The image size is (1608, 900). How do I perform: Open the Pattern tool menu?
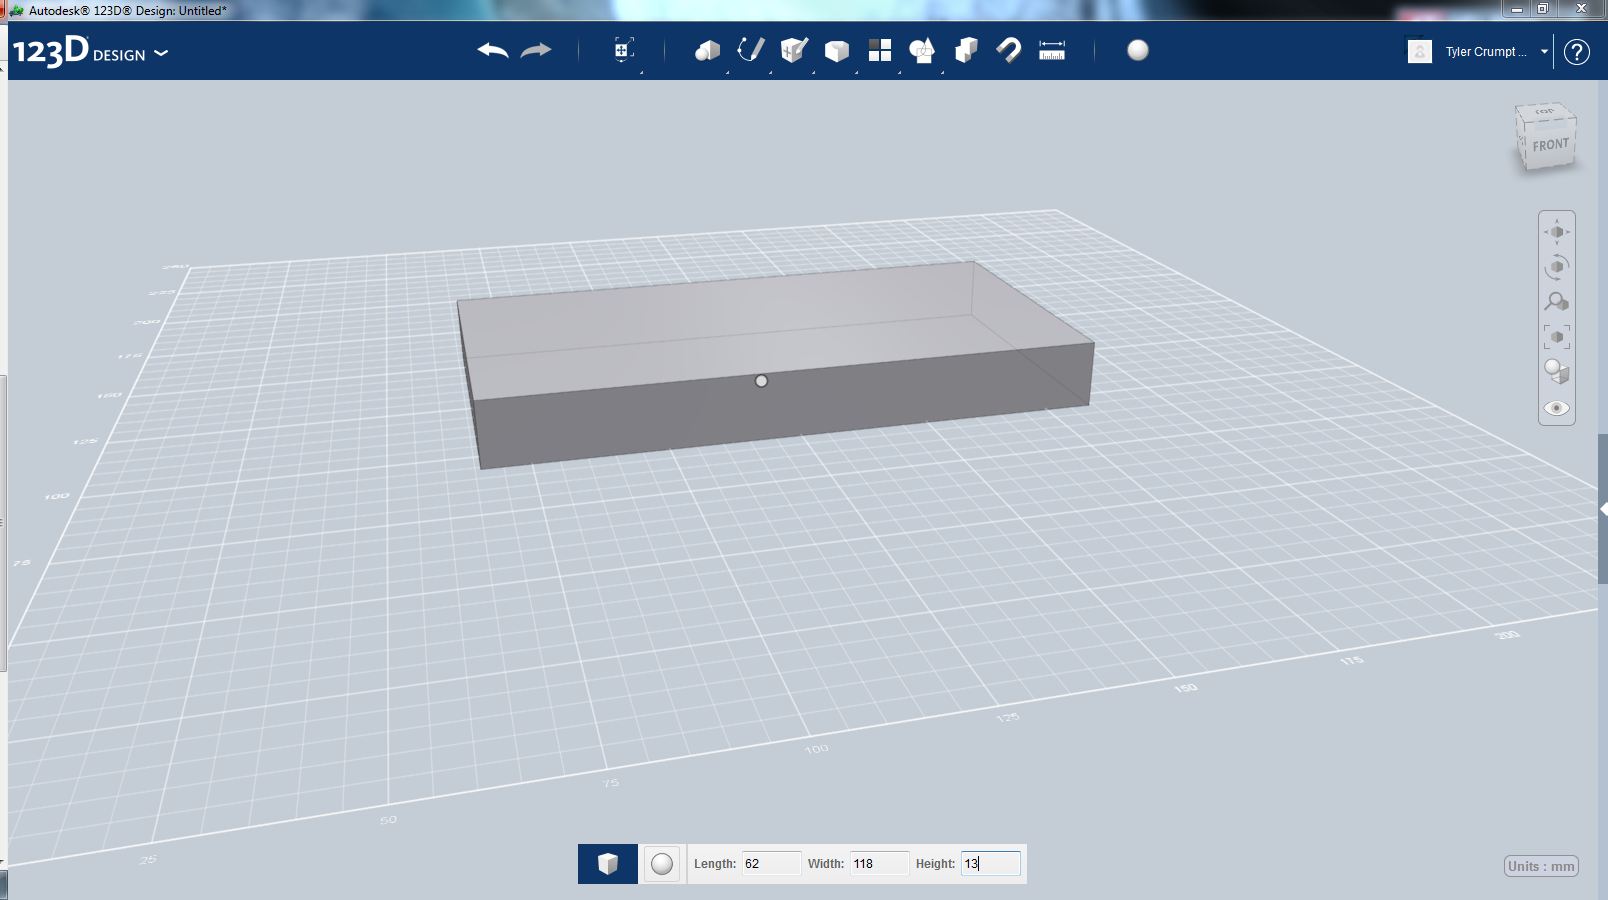click(x=880, y=50)
